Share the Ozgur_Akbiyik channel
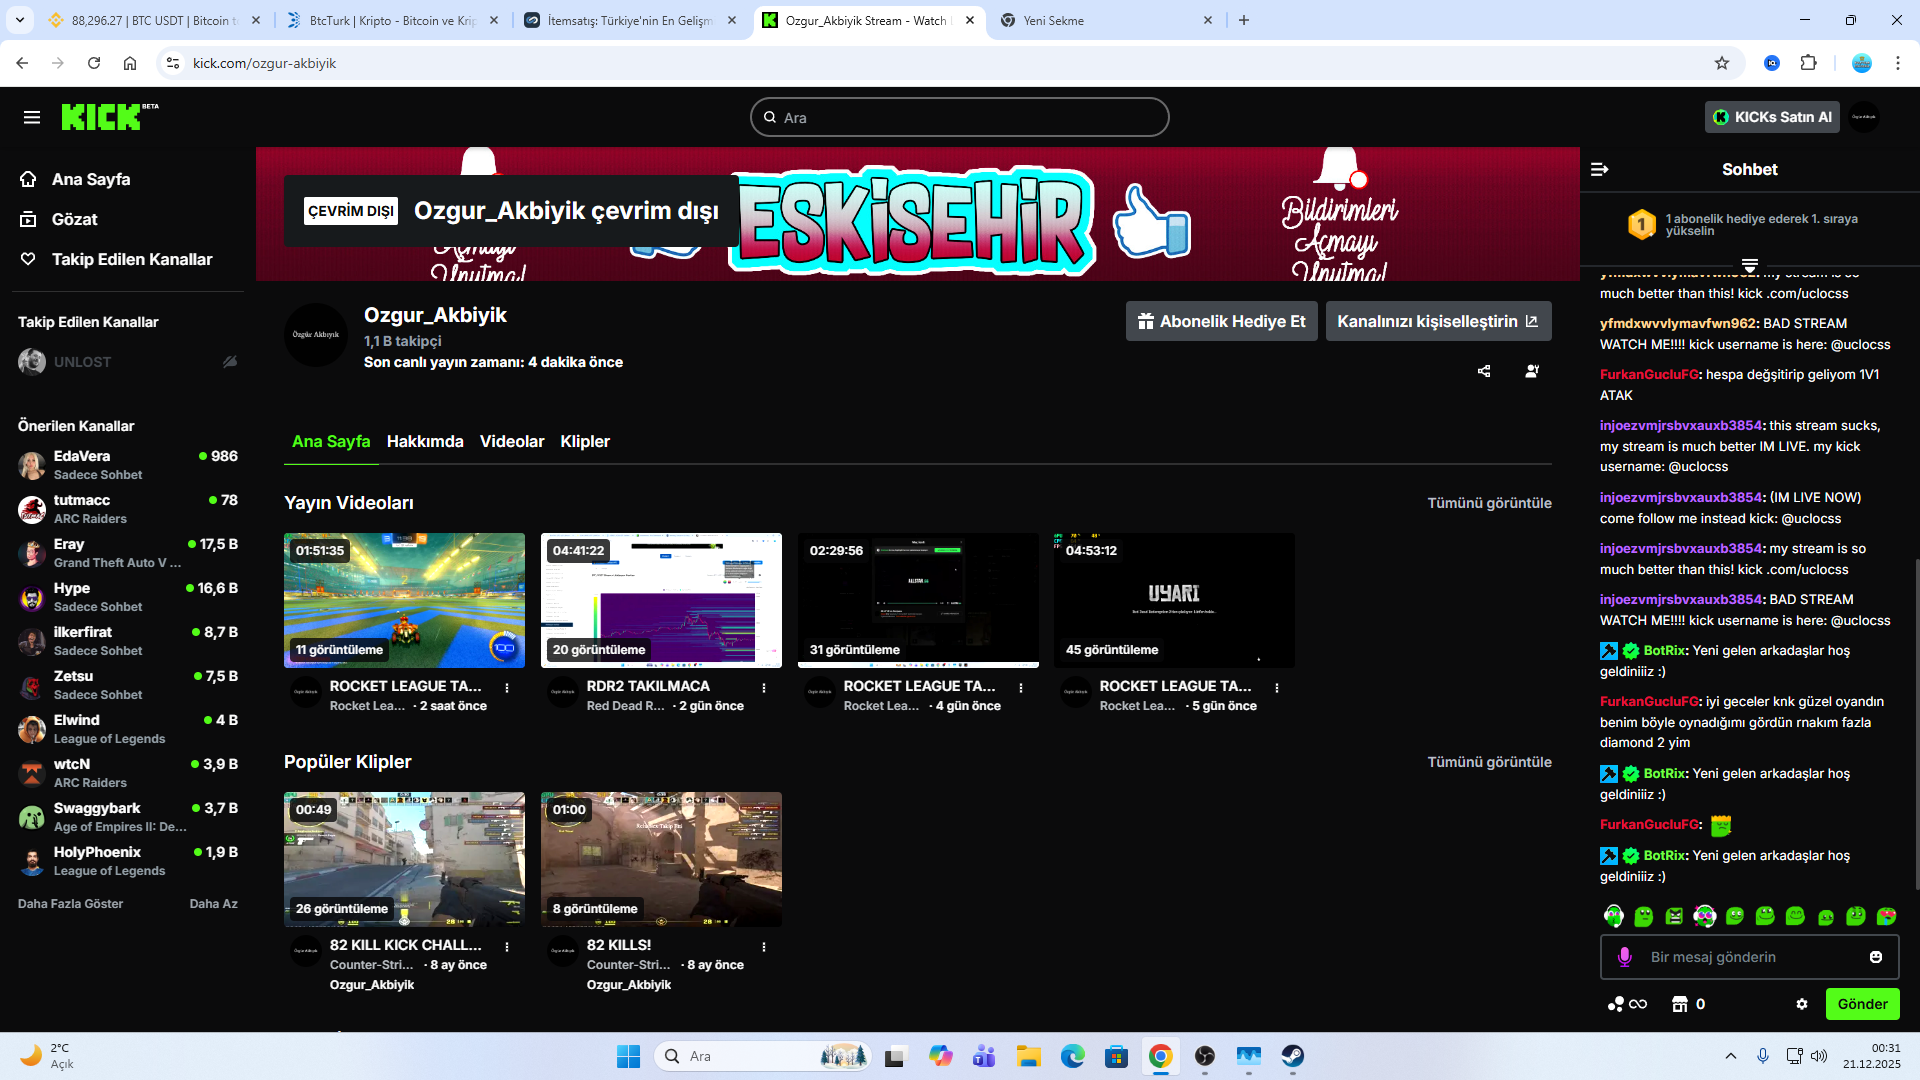Viewport: 1920px width, 1080px height. (x=1484, y=371)
